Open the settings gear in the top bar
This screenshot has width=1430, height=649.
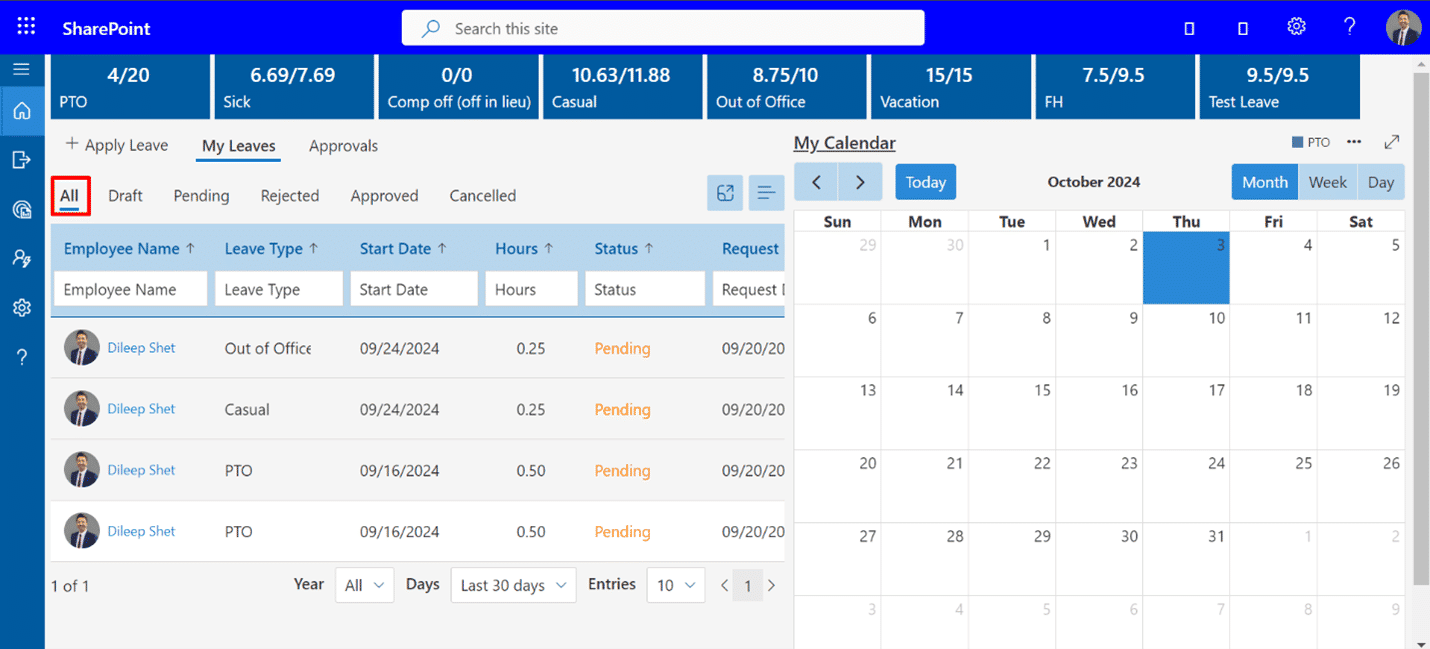[1296, 27]
